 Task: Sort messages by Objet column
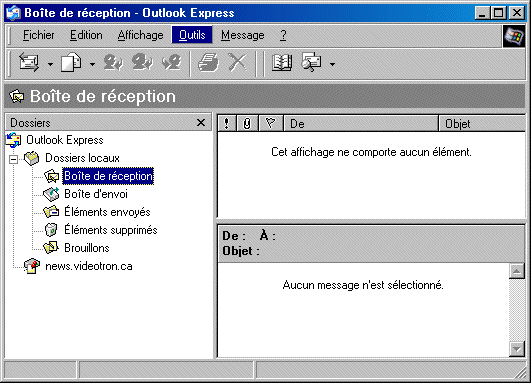coord(482,124)
